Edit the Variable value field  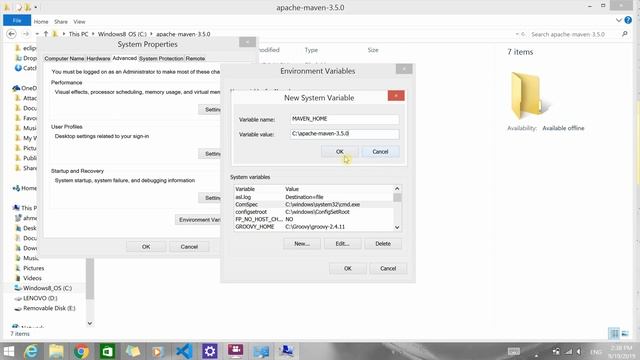click(344, 134)
